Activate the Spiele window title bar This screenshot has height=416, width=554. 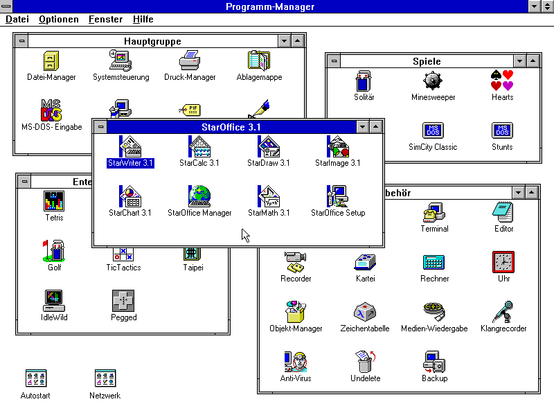427,61
